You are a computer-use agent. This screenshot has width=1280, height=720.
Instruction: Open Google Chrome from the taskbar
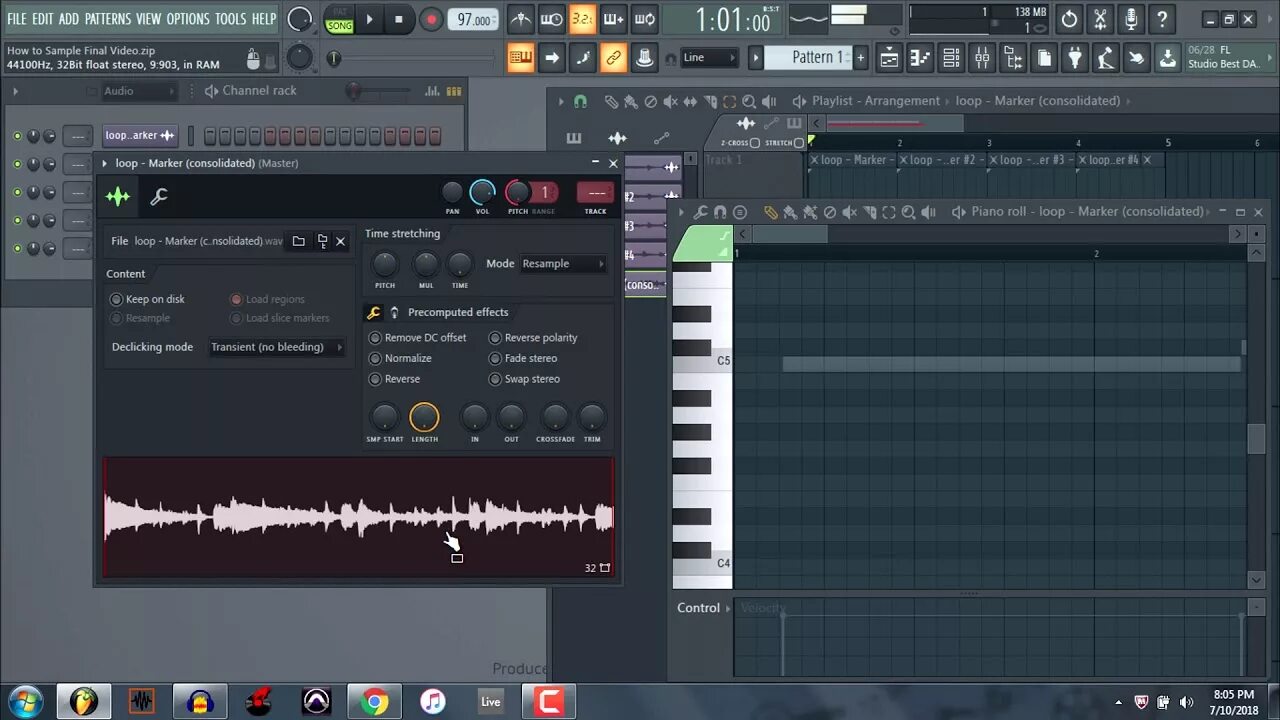pyautogui.click(x=375, y=702)
